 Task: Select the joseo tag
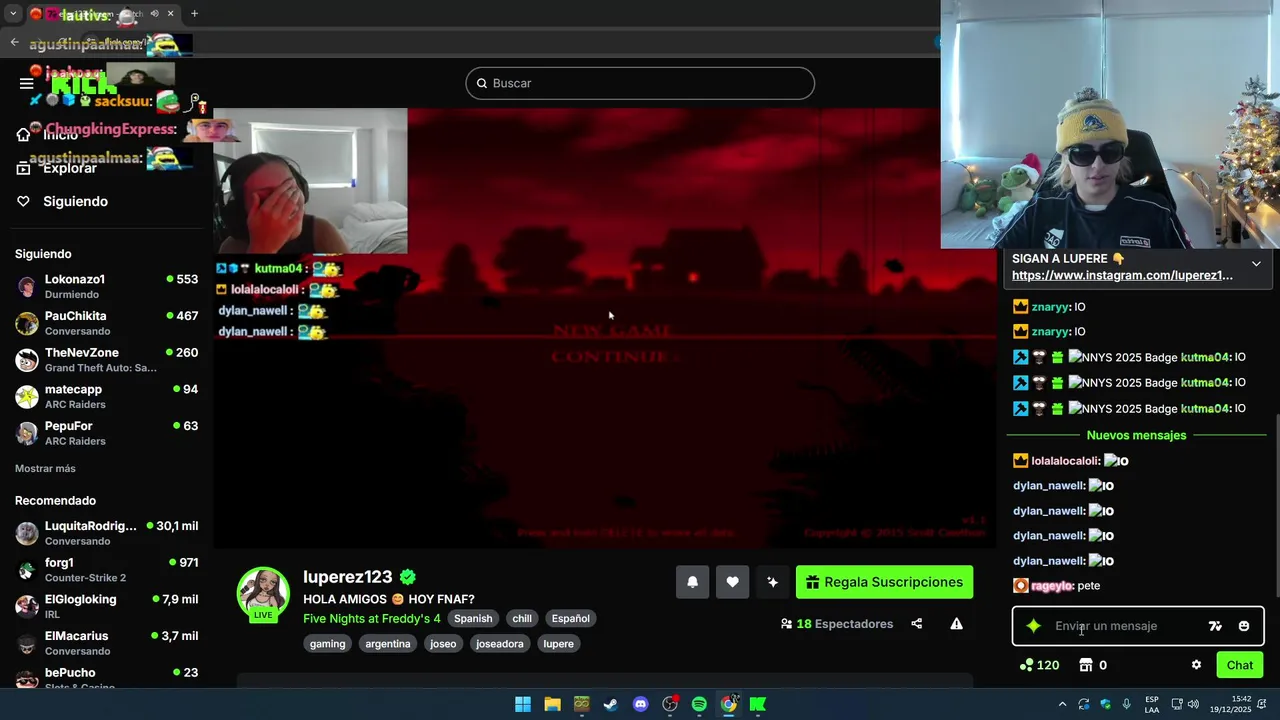(x=443, y=644)
